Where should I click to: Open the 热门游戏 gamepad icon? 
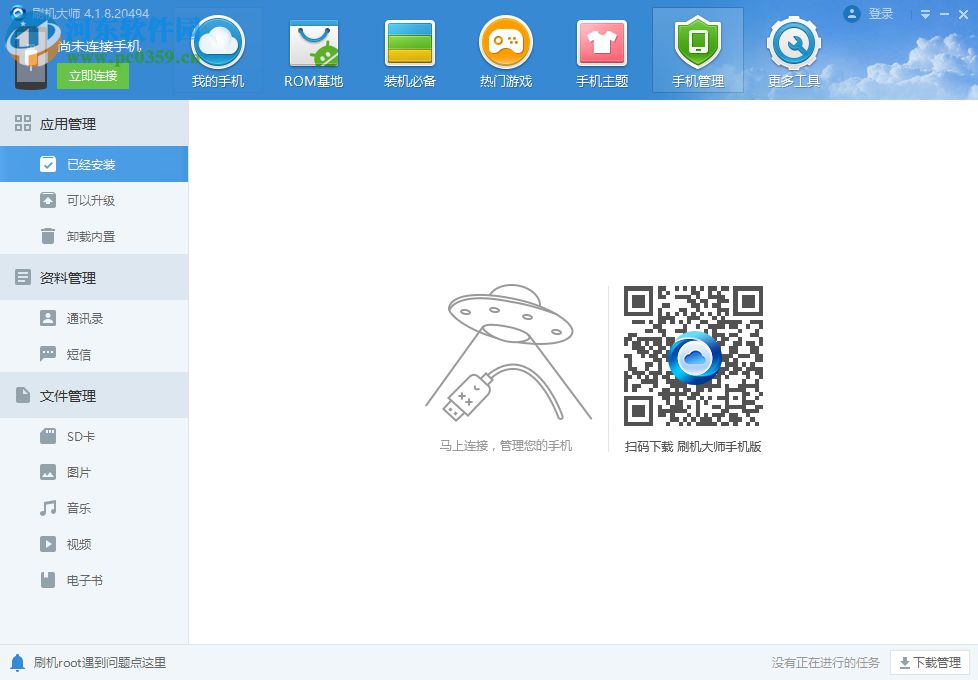pyautogui.click(x=506, y=42)
